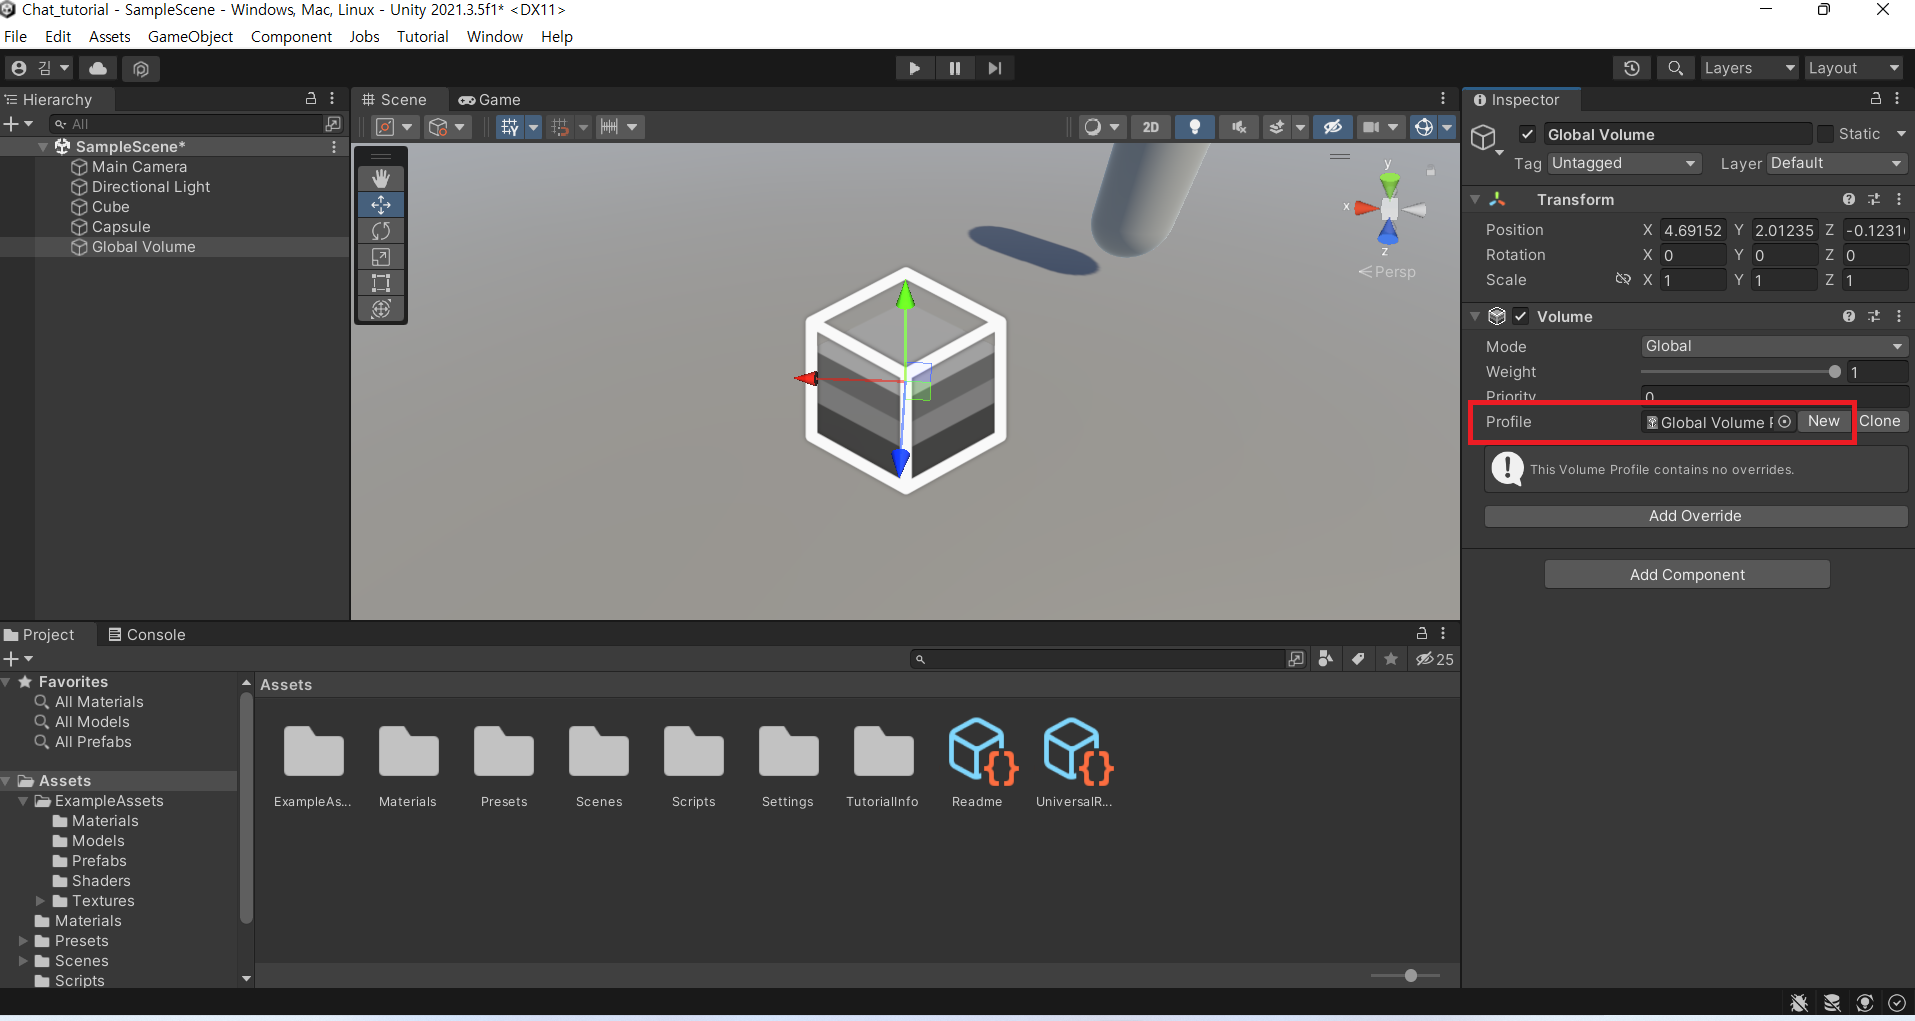1915x1021 pixels.
Task: Open version control icon in toolbar
Action: [141, 68]
